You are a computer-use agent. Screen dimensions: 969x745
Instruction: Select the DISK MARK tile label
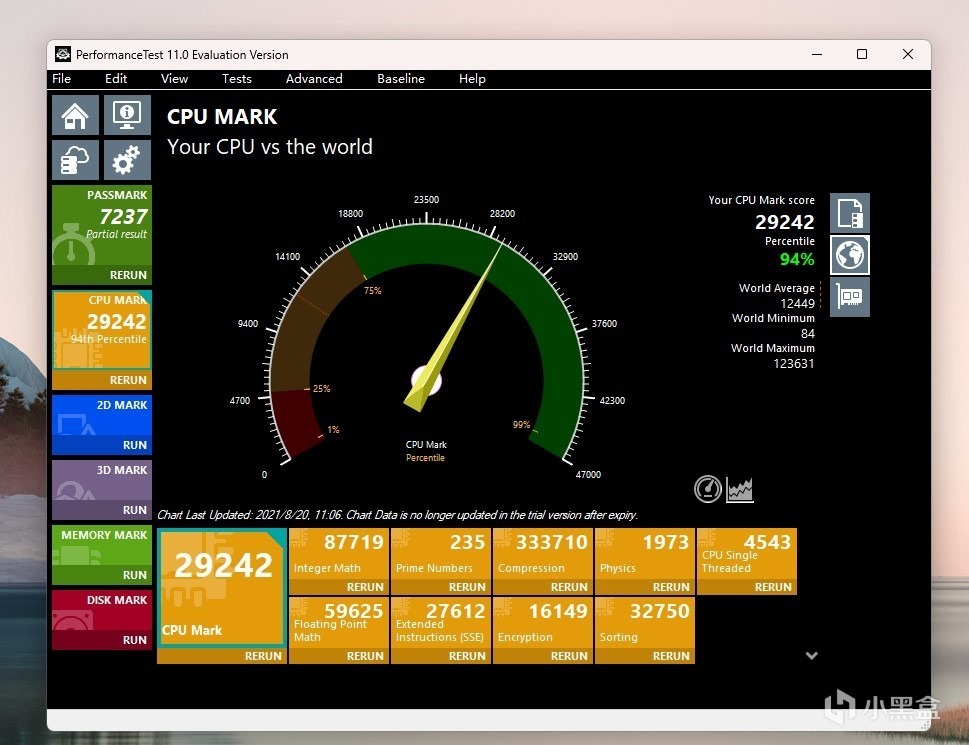point(117,600)
